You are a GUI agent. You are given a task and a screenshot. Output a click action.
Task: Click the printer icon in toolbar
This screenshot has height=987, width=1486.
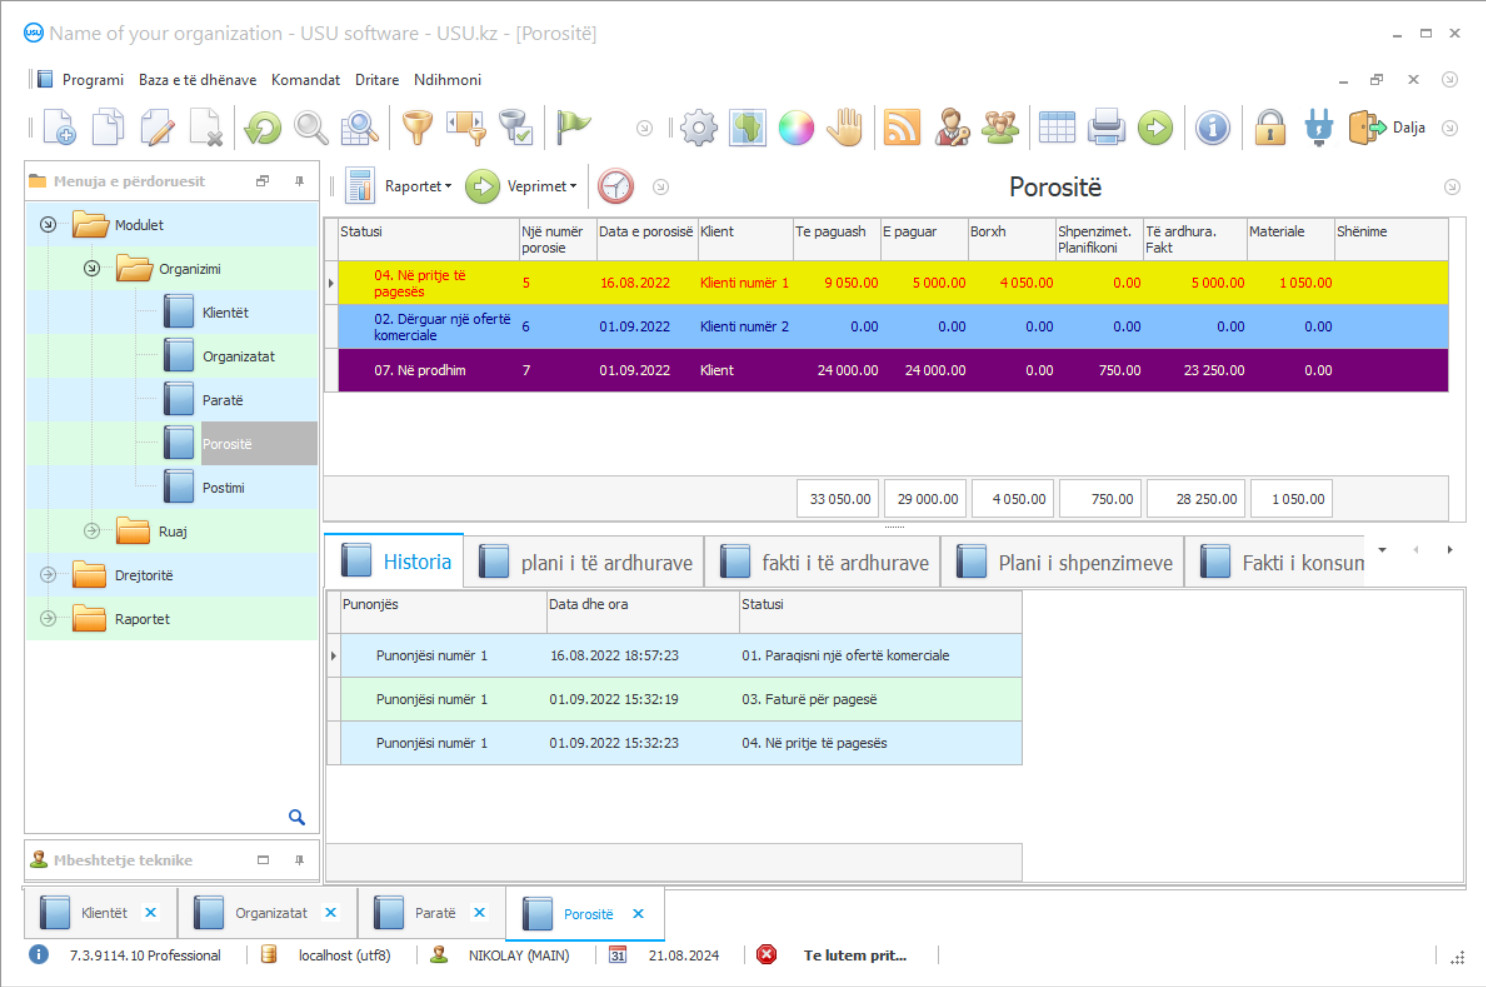1106,128
